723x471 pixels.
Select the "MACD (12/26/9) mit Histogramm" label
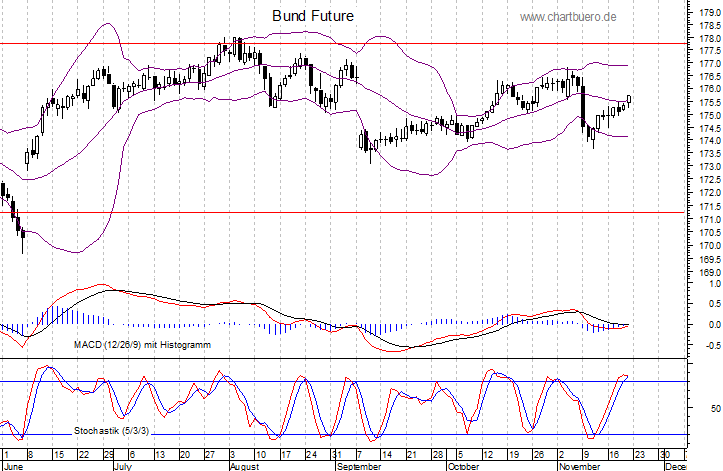tap(142, 345)
